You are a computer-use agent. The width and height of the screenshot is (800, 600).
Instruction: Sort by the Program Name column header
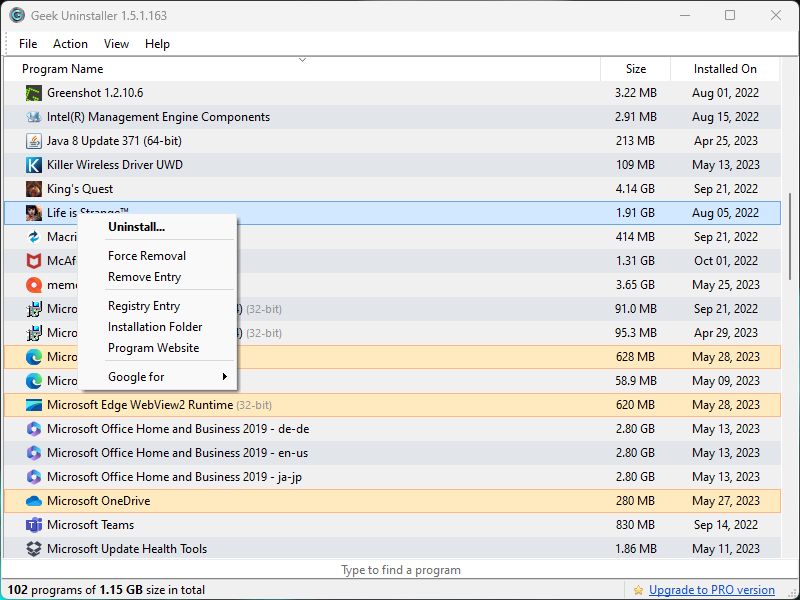pos(302,69)
